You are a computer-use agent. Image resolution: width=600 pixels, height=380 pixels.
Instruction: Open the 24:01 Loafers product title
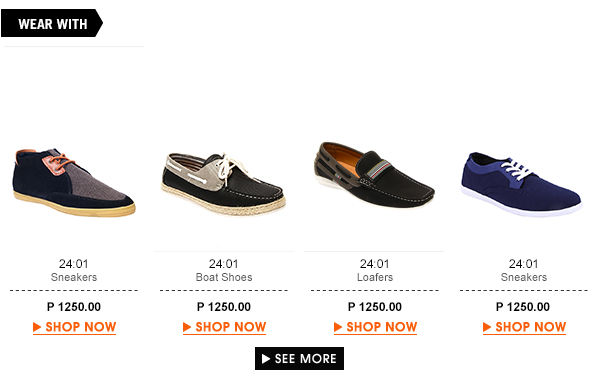point(375,271)
